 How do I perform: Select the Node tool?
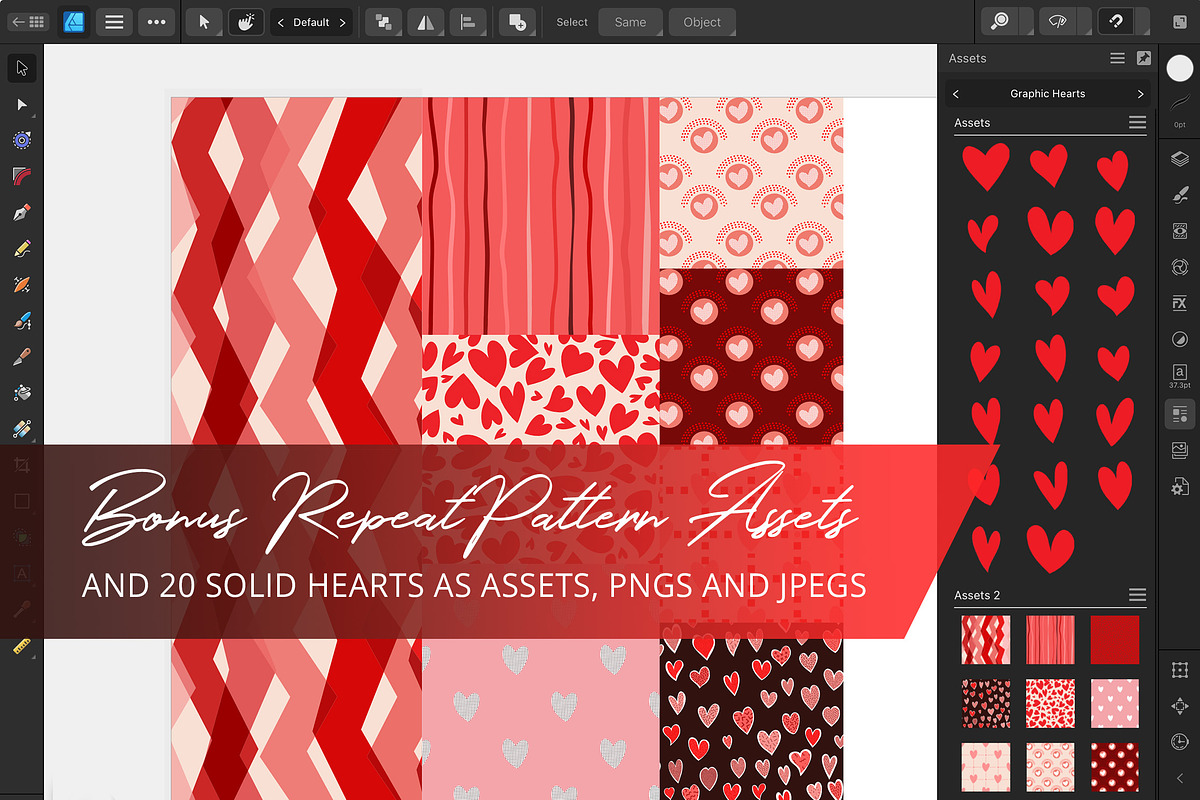[x=22, y=104]
